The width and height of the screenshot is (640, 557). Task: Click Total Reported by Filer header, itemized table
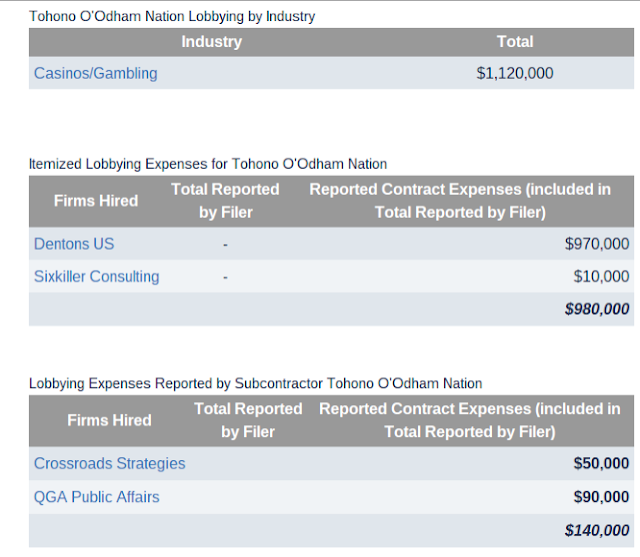225,201
